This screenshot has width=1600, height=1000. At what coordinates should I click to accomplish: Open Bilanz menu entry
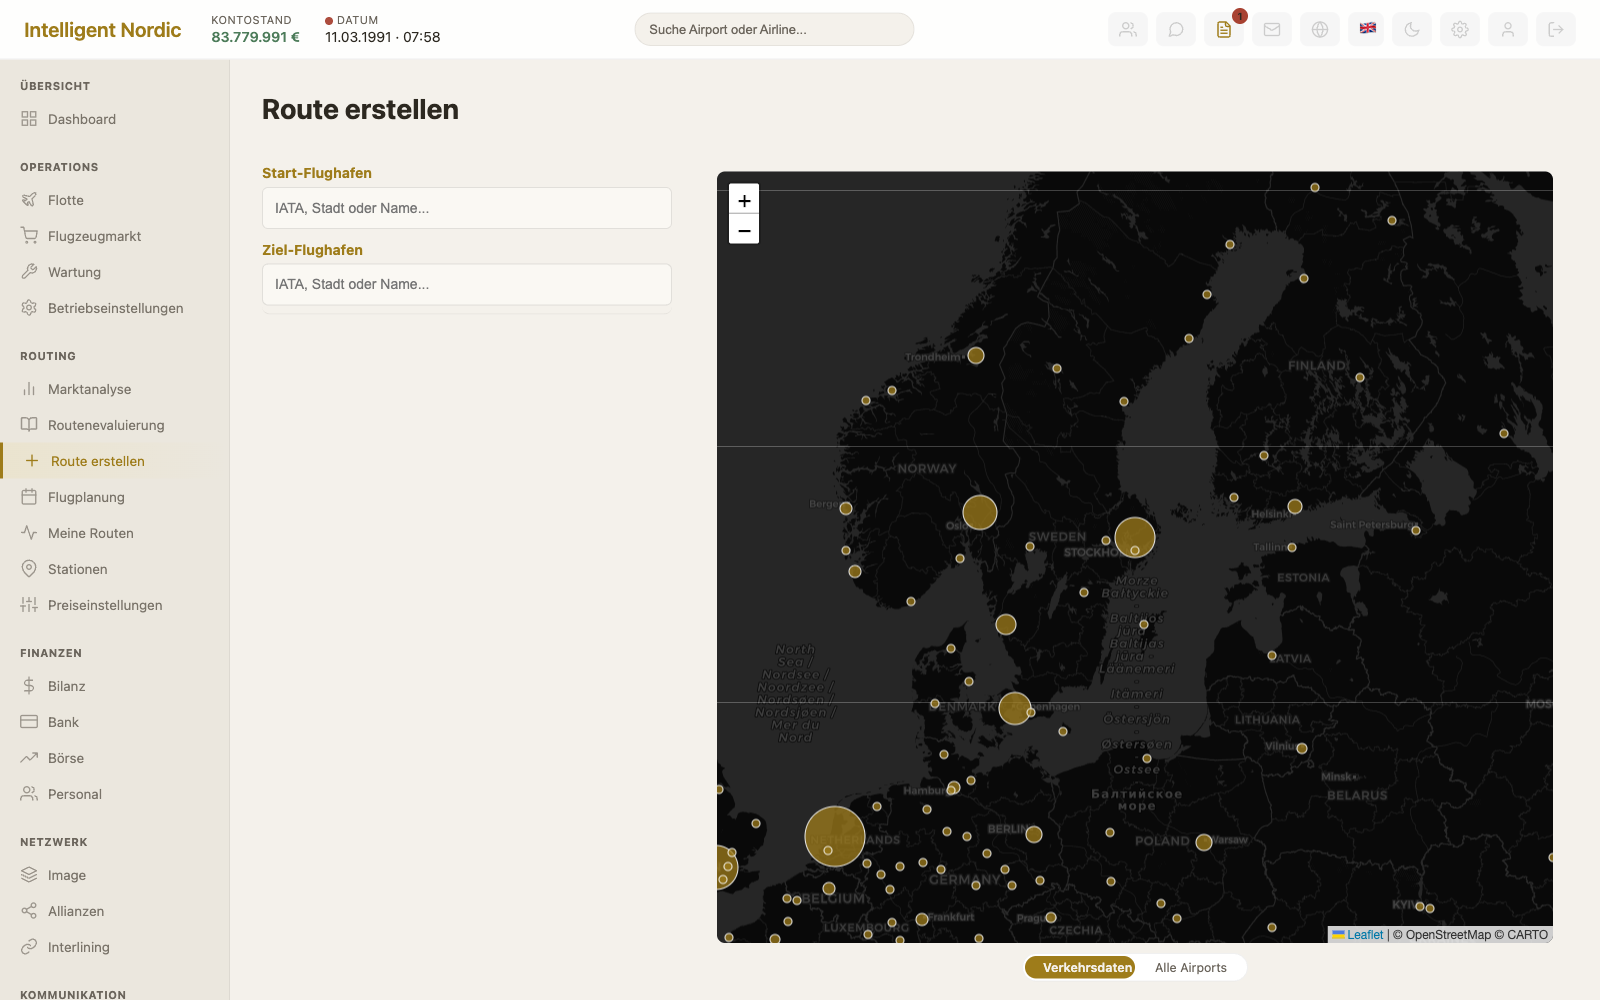[x=114, y=686]
